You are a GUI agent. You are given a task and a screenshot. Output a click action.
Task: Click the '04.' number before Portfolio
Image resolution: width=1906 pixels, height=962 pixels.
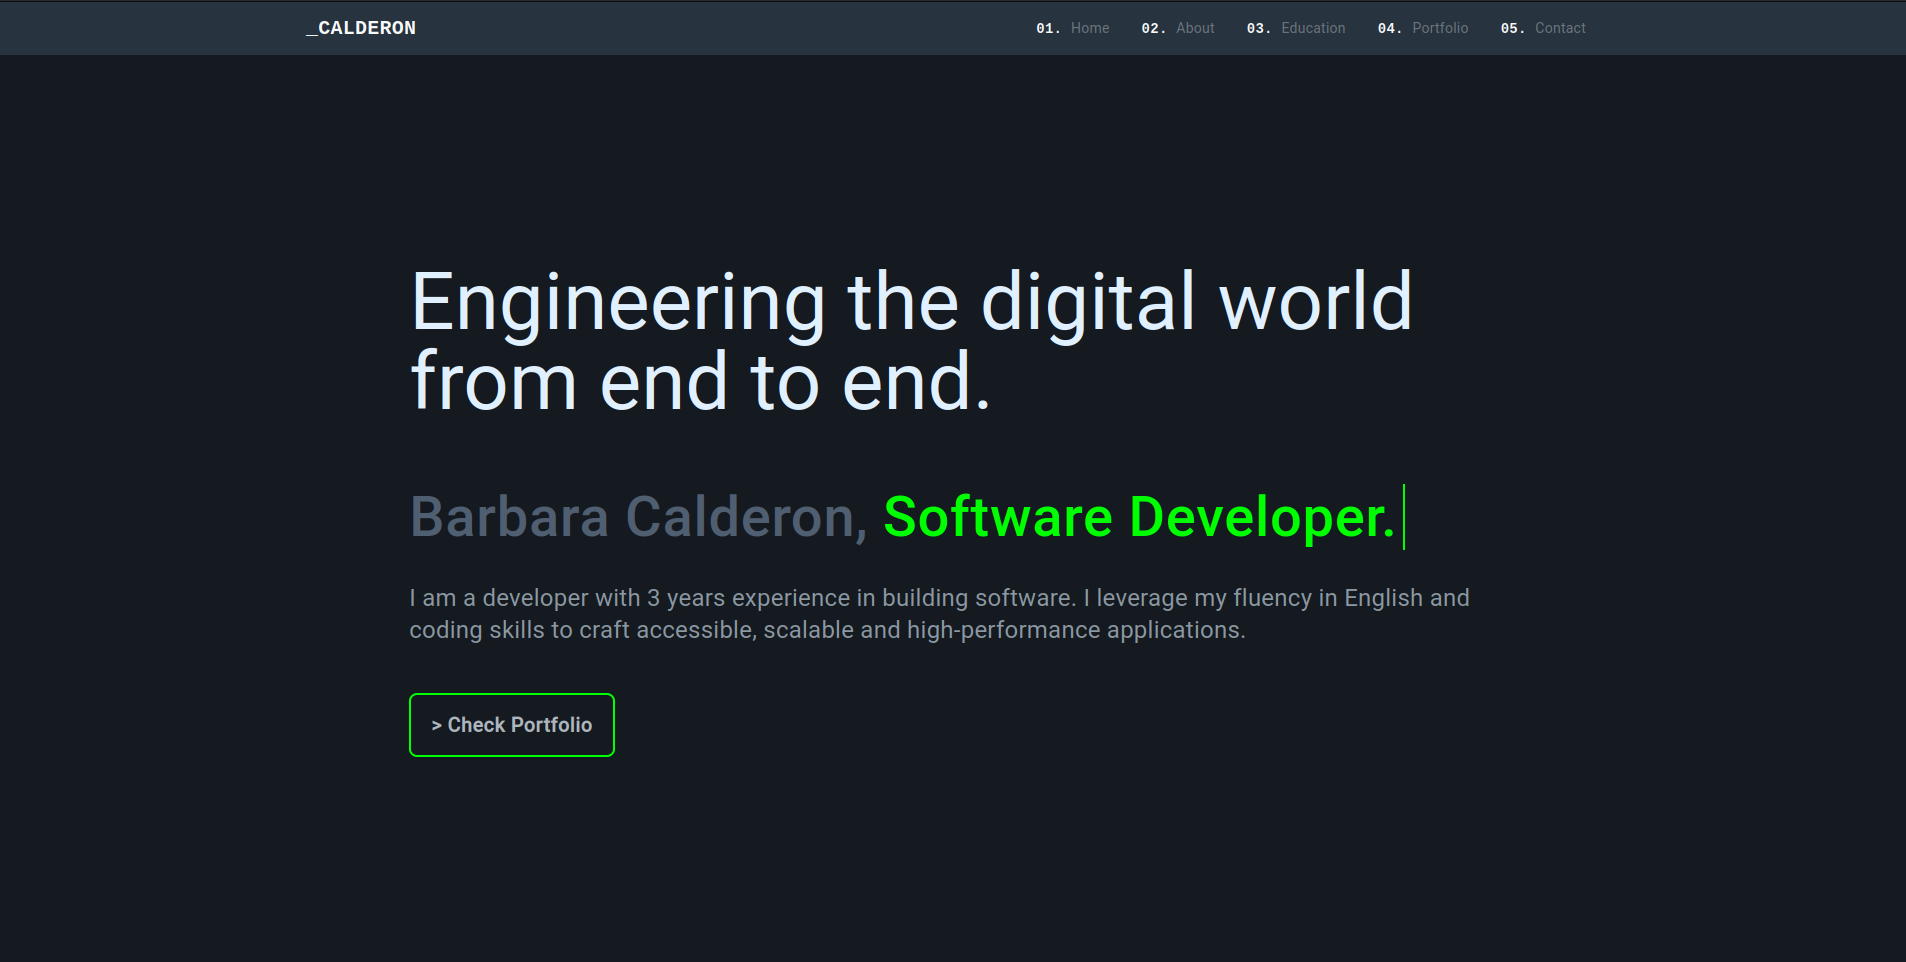pyautogui.click(x=1388, y=28)
